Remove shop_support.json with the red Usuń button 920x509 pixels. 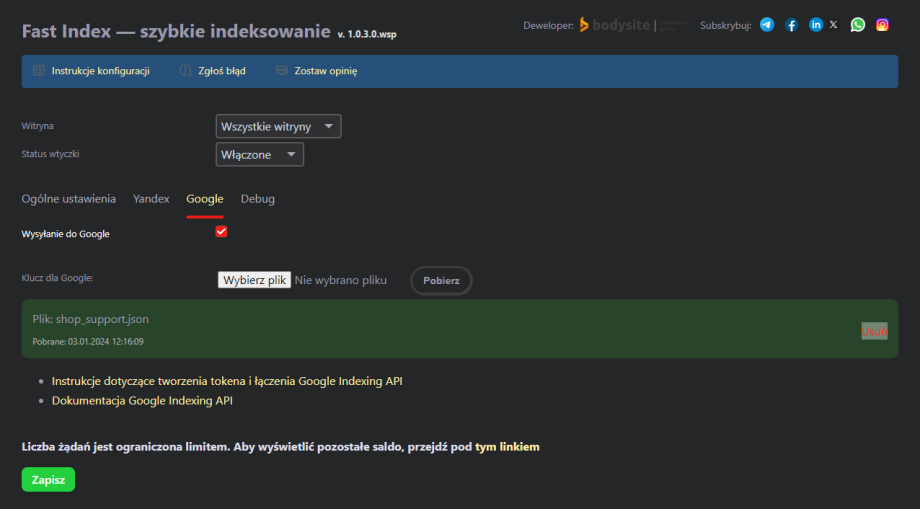pos(874,331)
